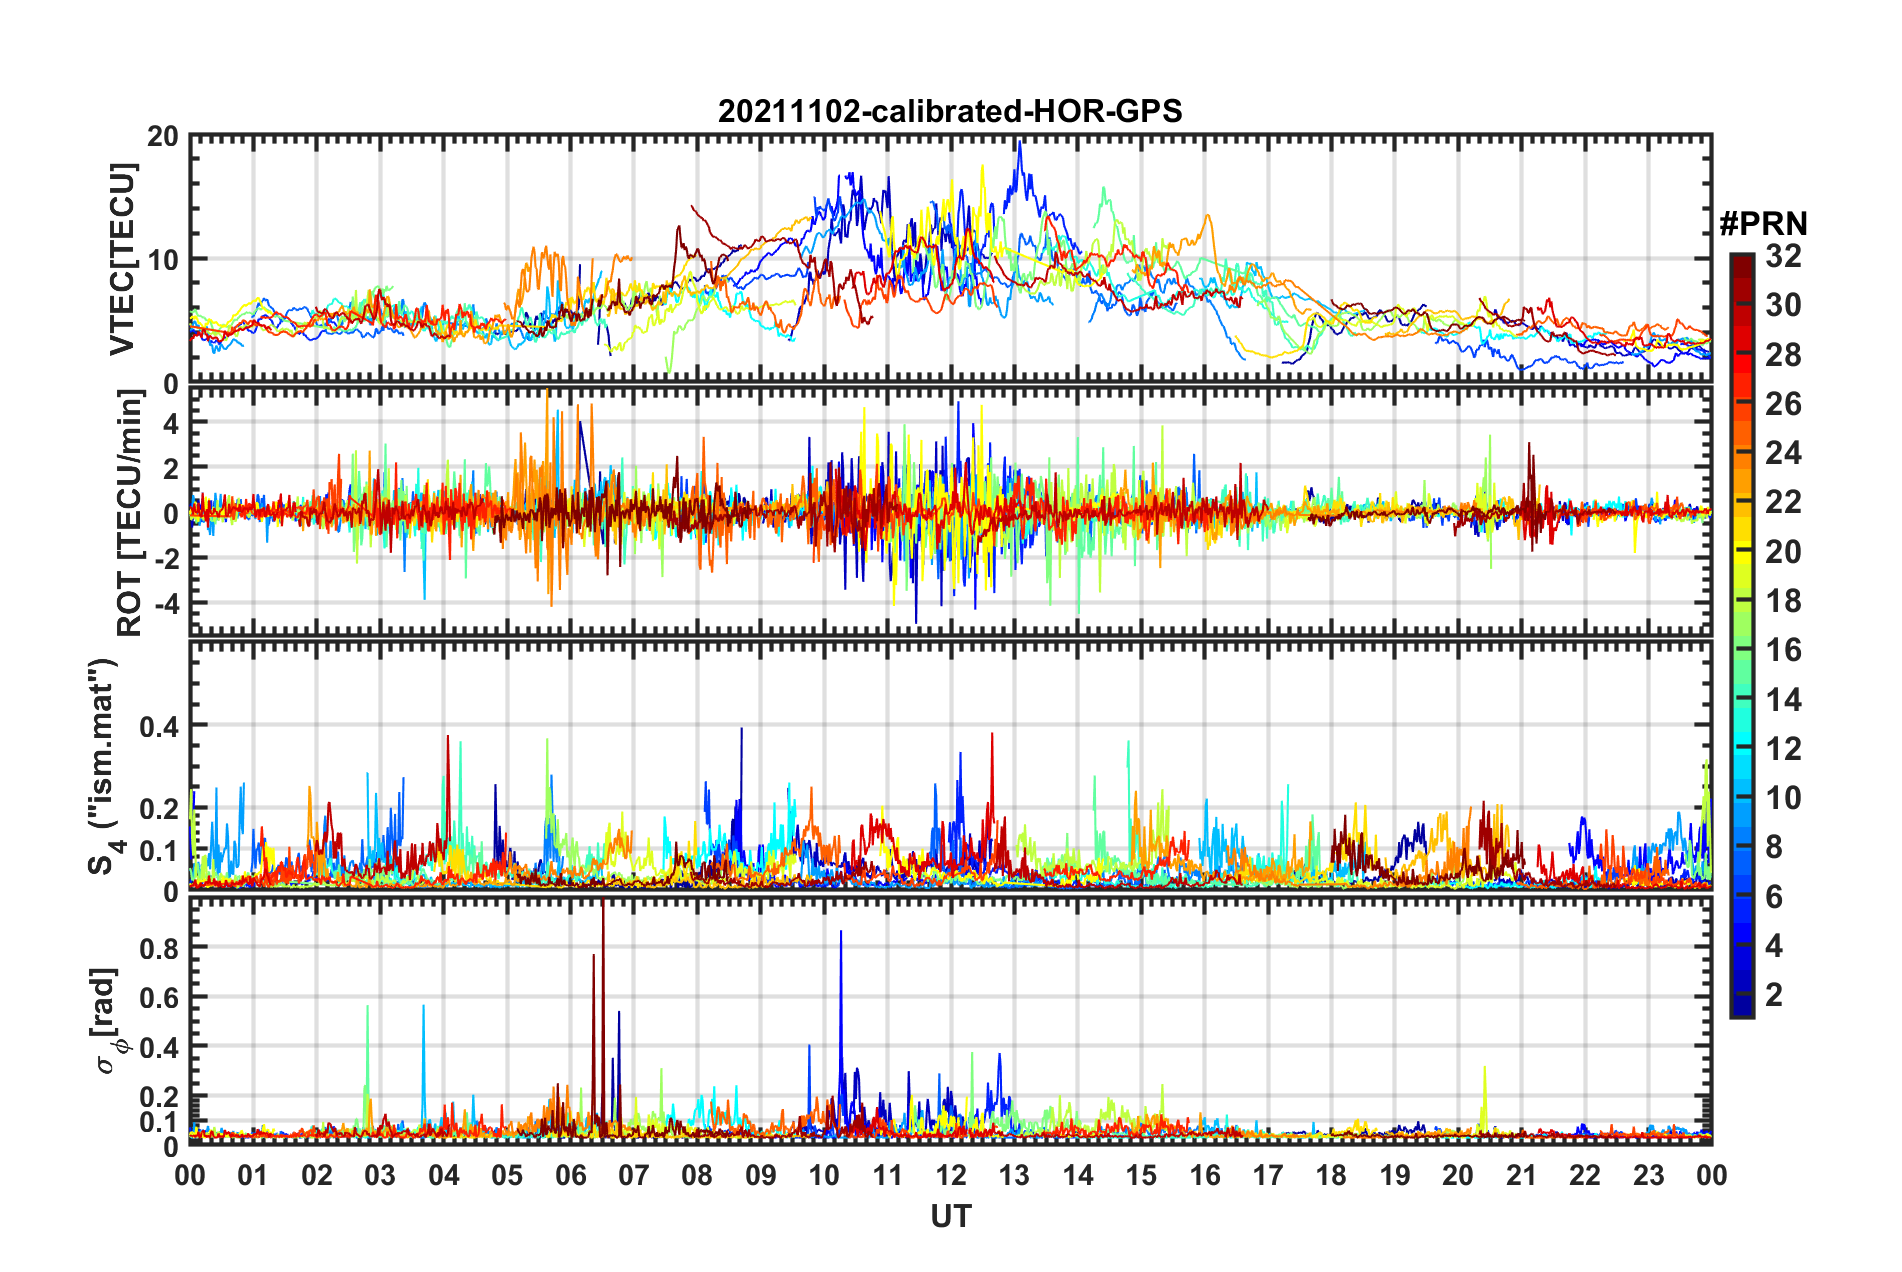Click the VTEC[TECU] y-axis label
Viewport: 1902px width, 1272px height.
coord(123,259)
